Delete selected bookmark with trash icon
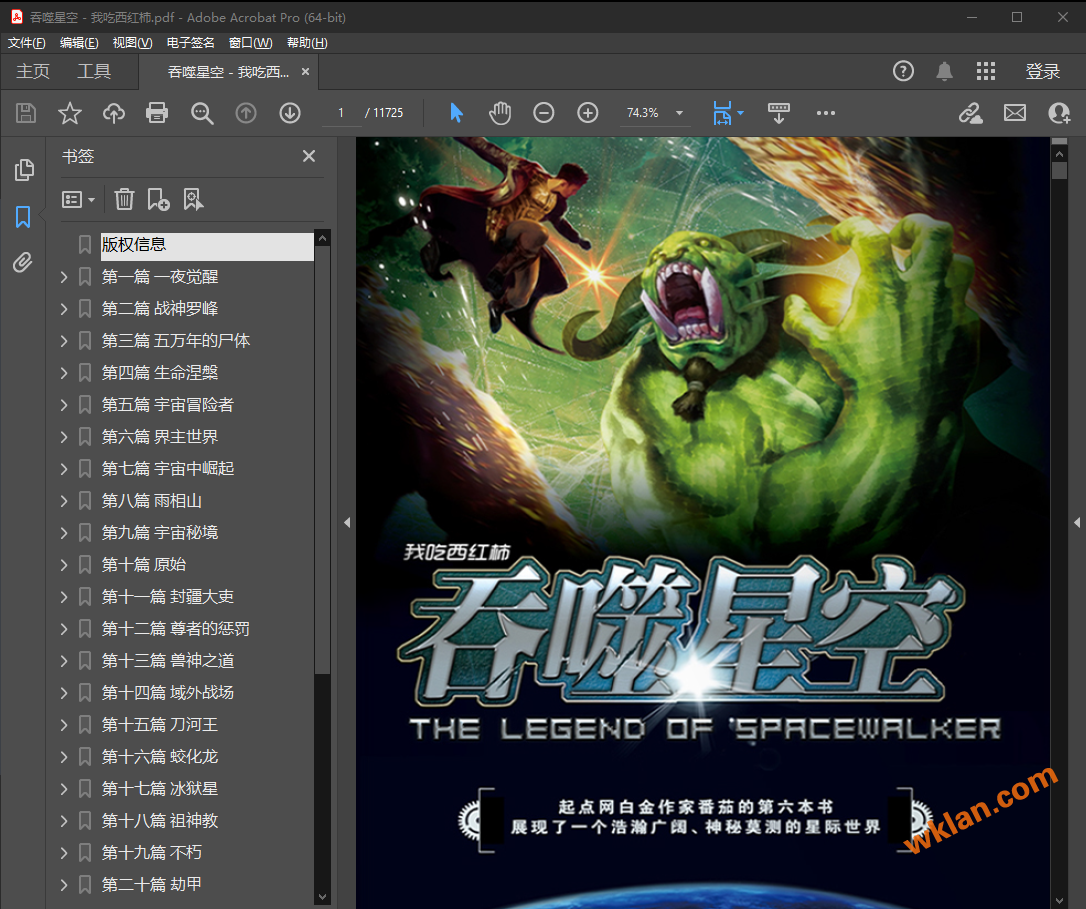The width and height of the screenshot is (1086, 909). [x=124, y=200]
